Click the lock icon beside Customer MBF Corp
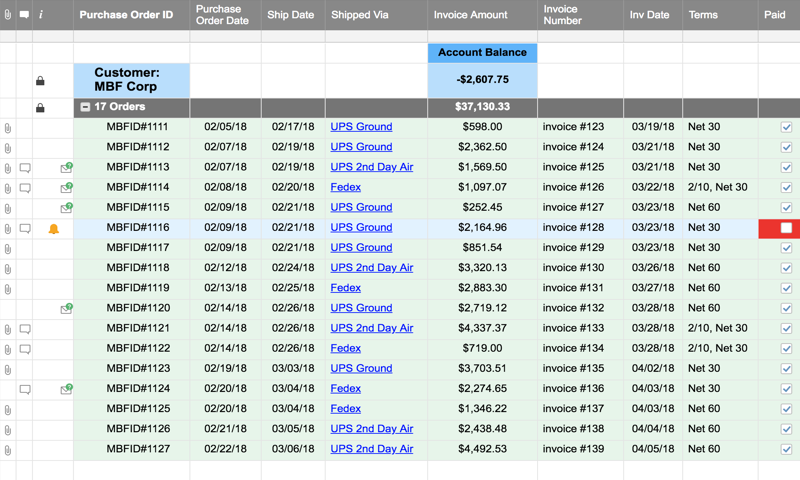The width and height of the screenshot is (800, 480). pyautogui.click(x=40, y=81)
